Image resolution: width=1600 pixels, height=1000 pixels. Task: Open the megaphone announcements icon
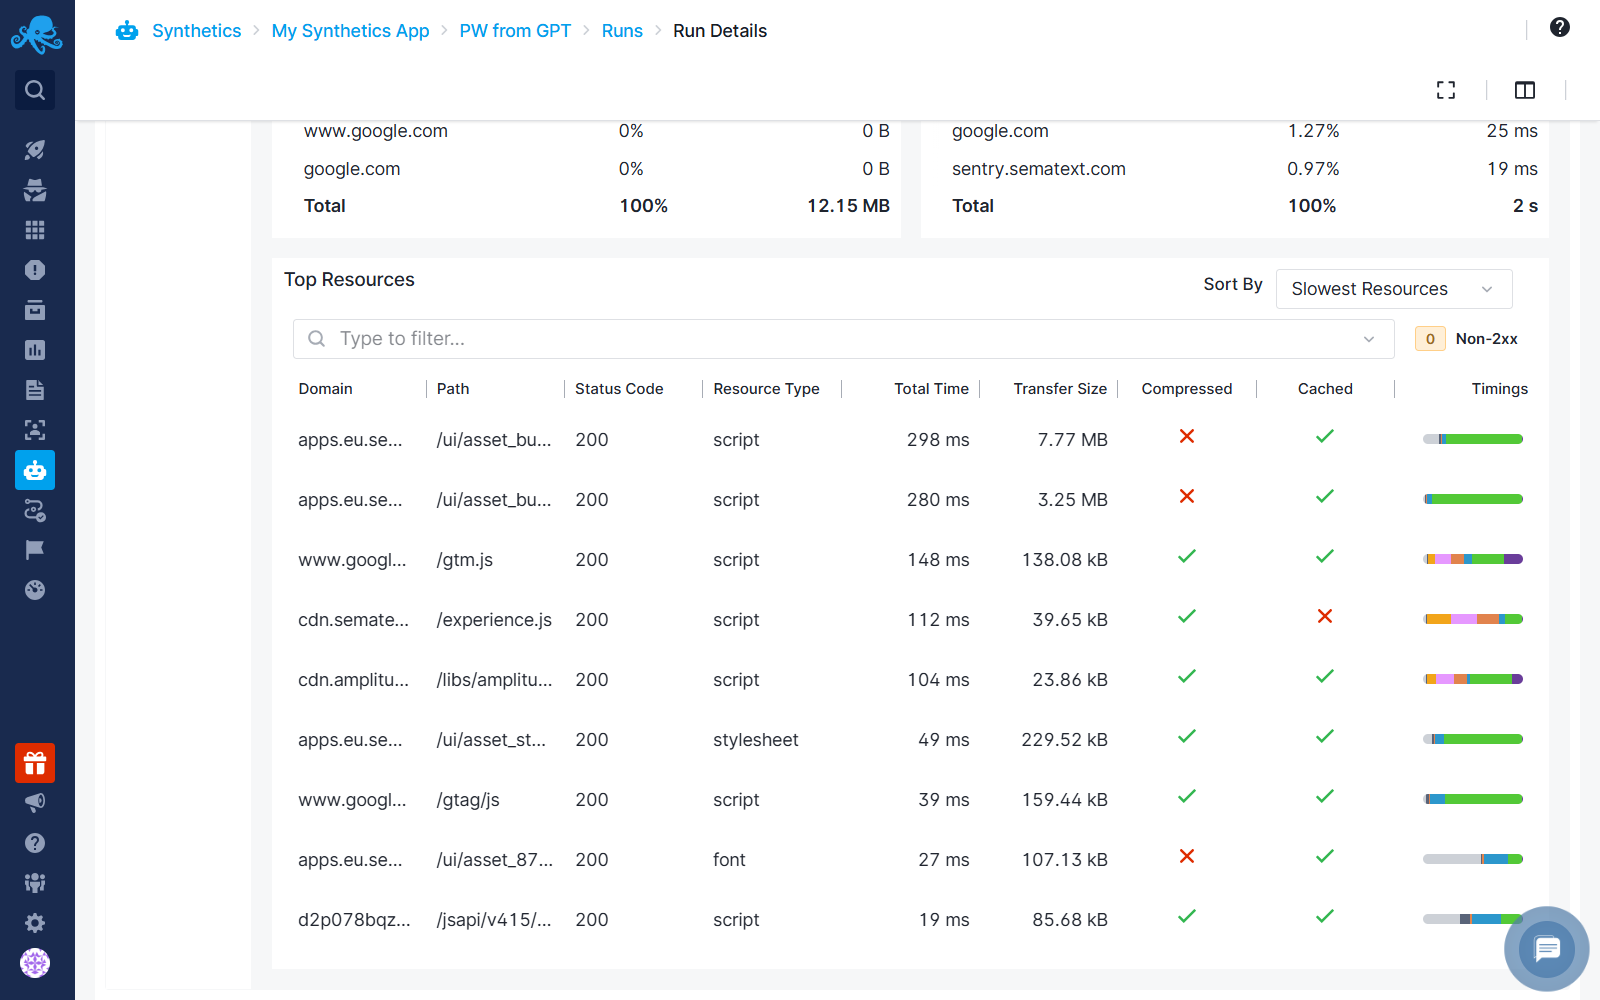point(35,803)
